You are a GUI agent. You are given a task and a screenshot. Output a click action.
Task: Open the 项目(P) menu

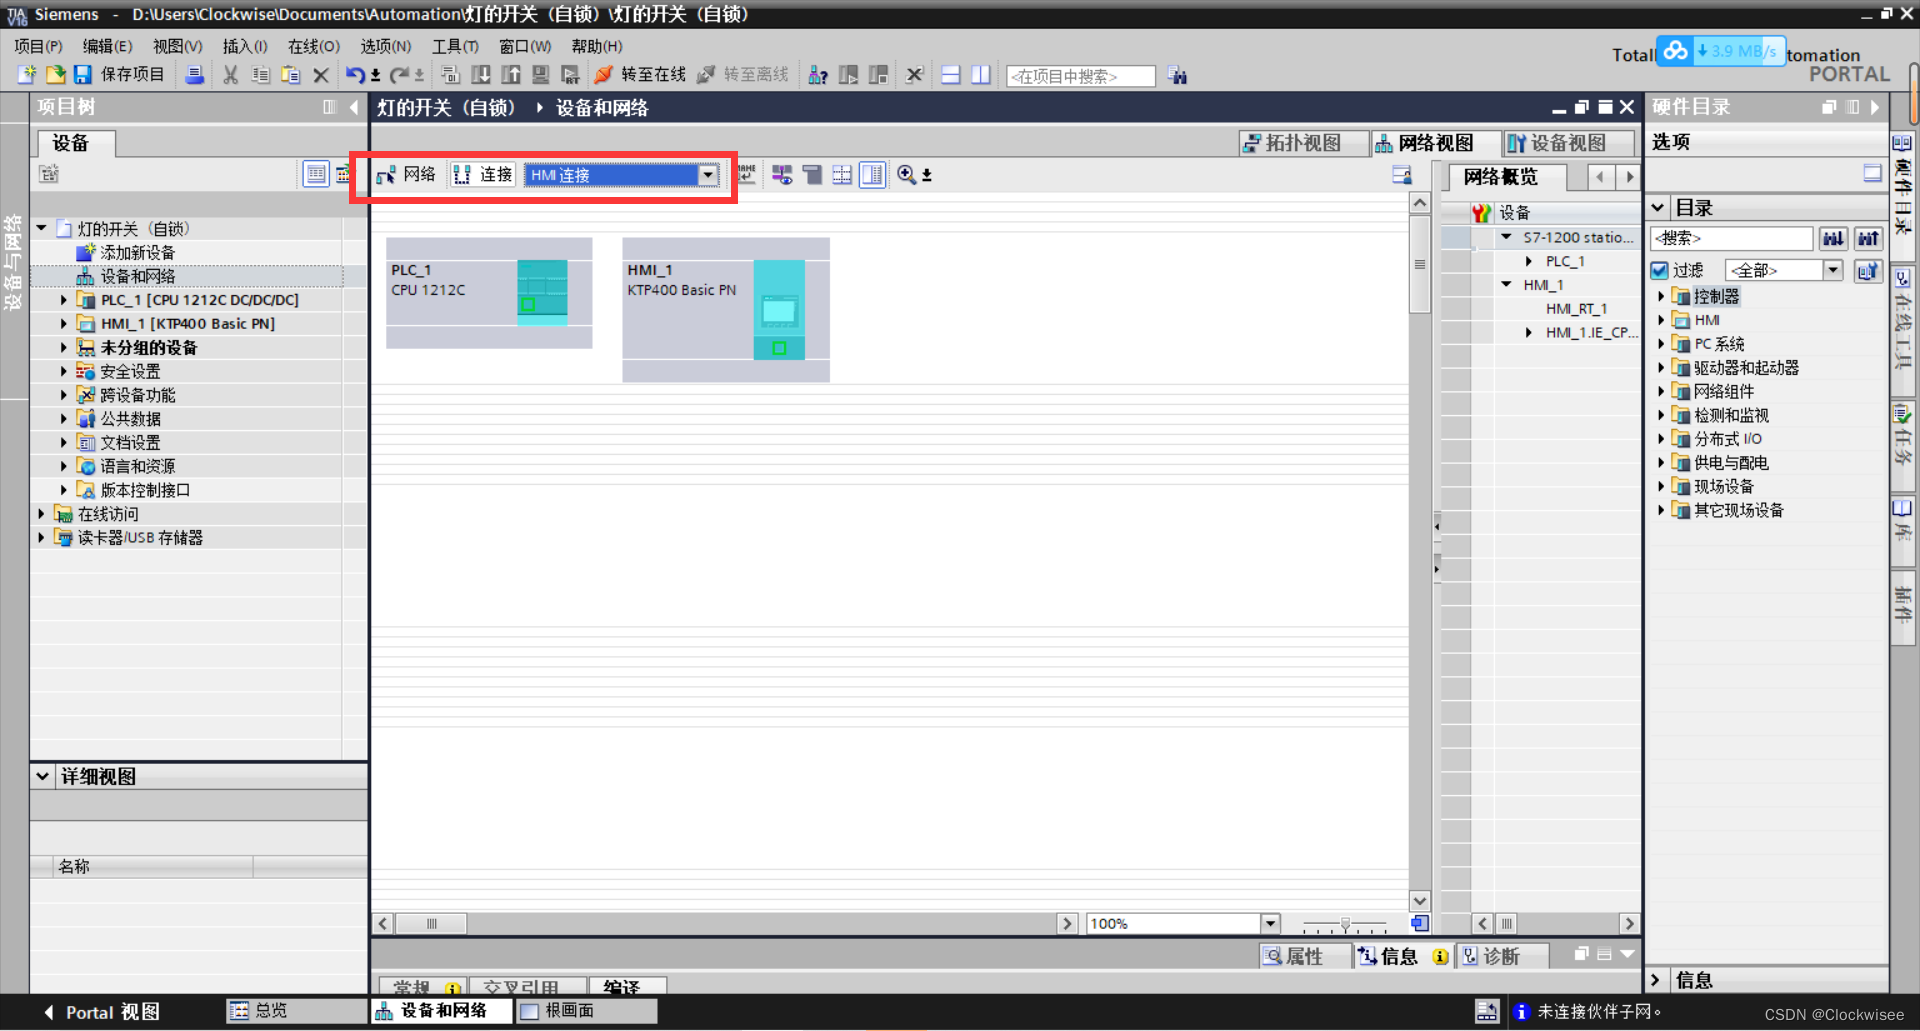[38, 46]
